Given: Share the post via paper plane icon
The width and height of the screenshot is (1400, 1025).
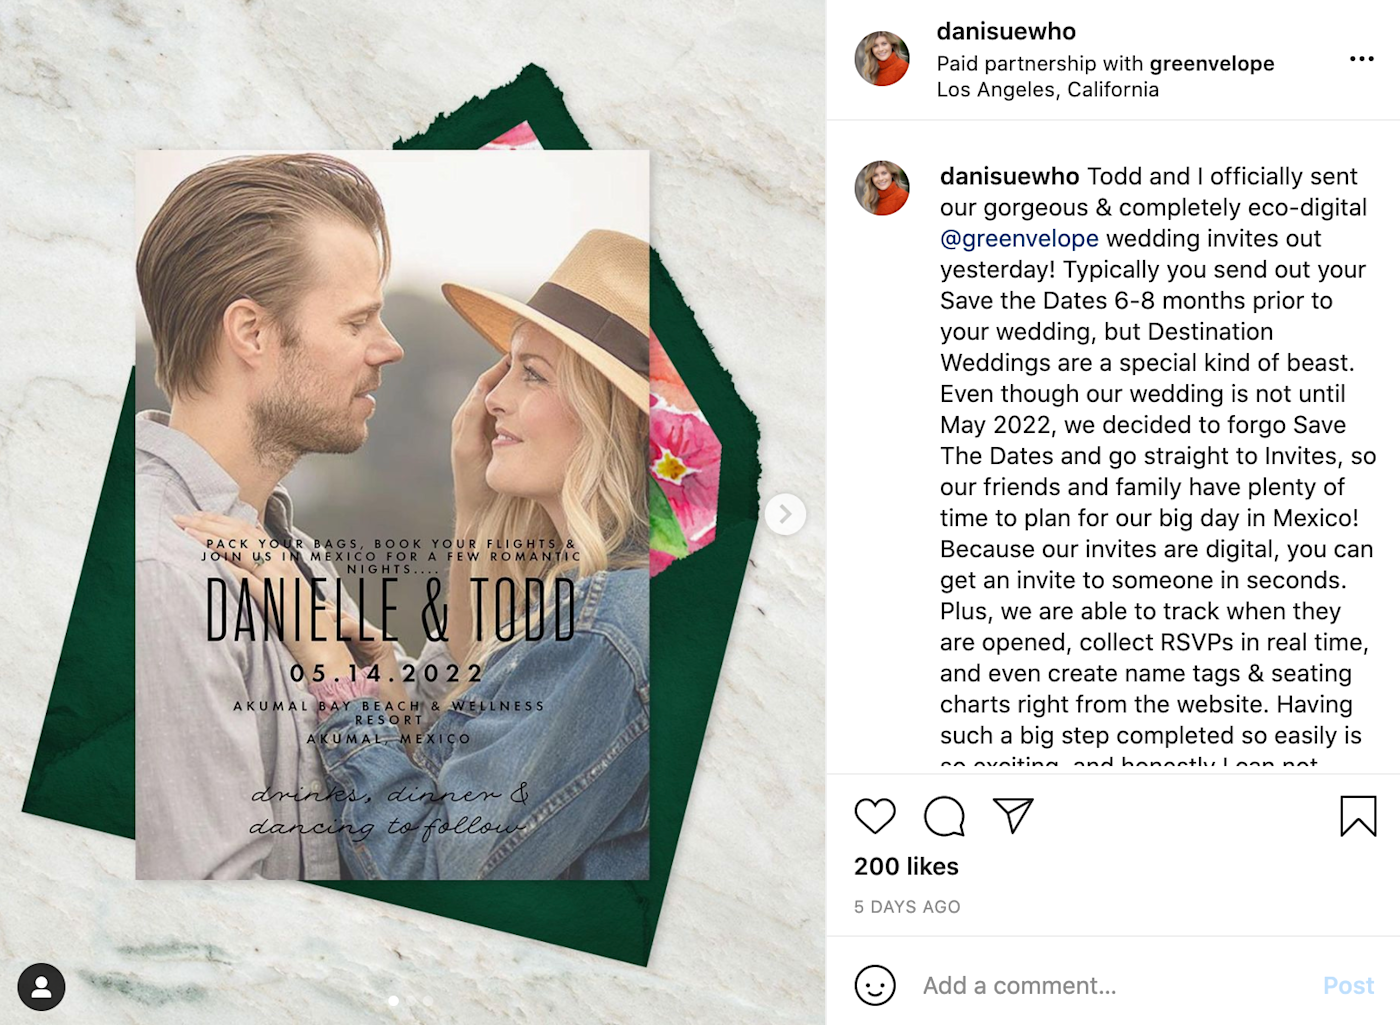Looking at the screenshot, I should 1013,816.
